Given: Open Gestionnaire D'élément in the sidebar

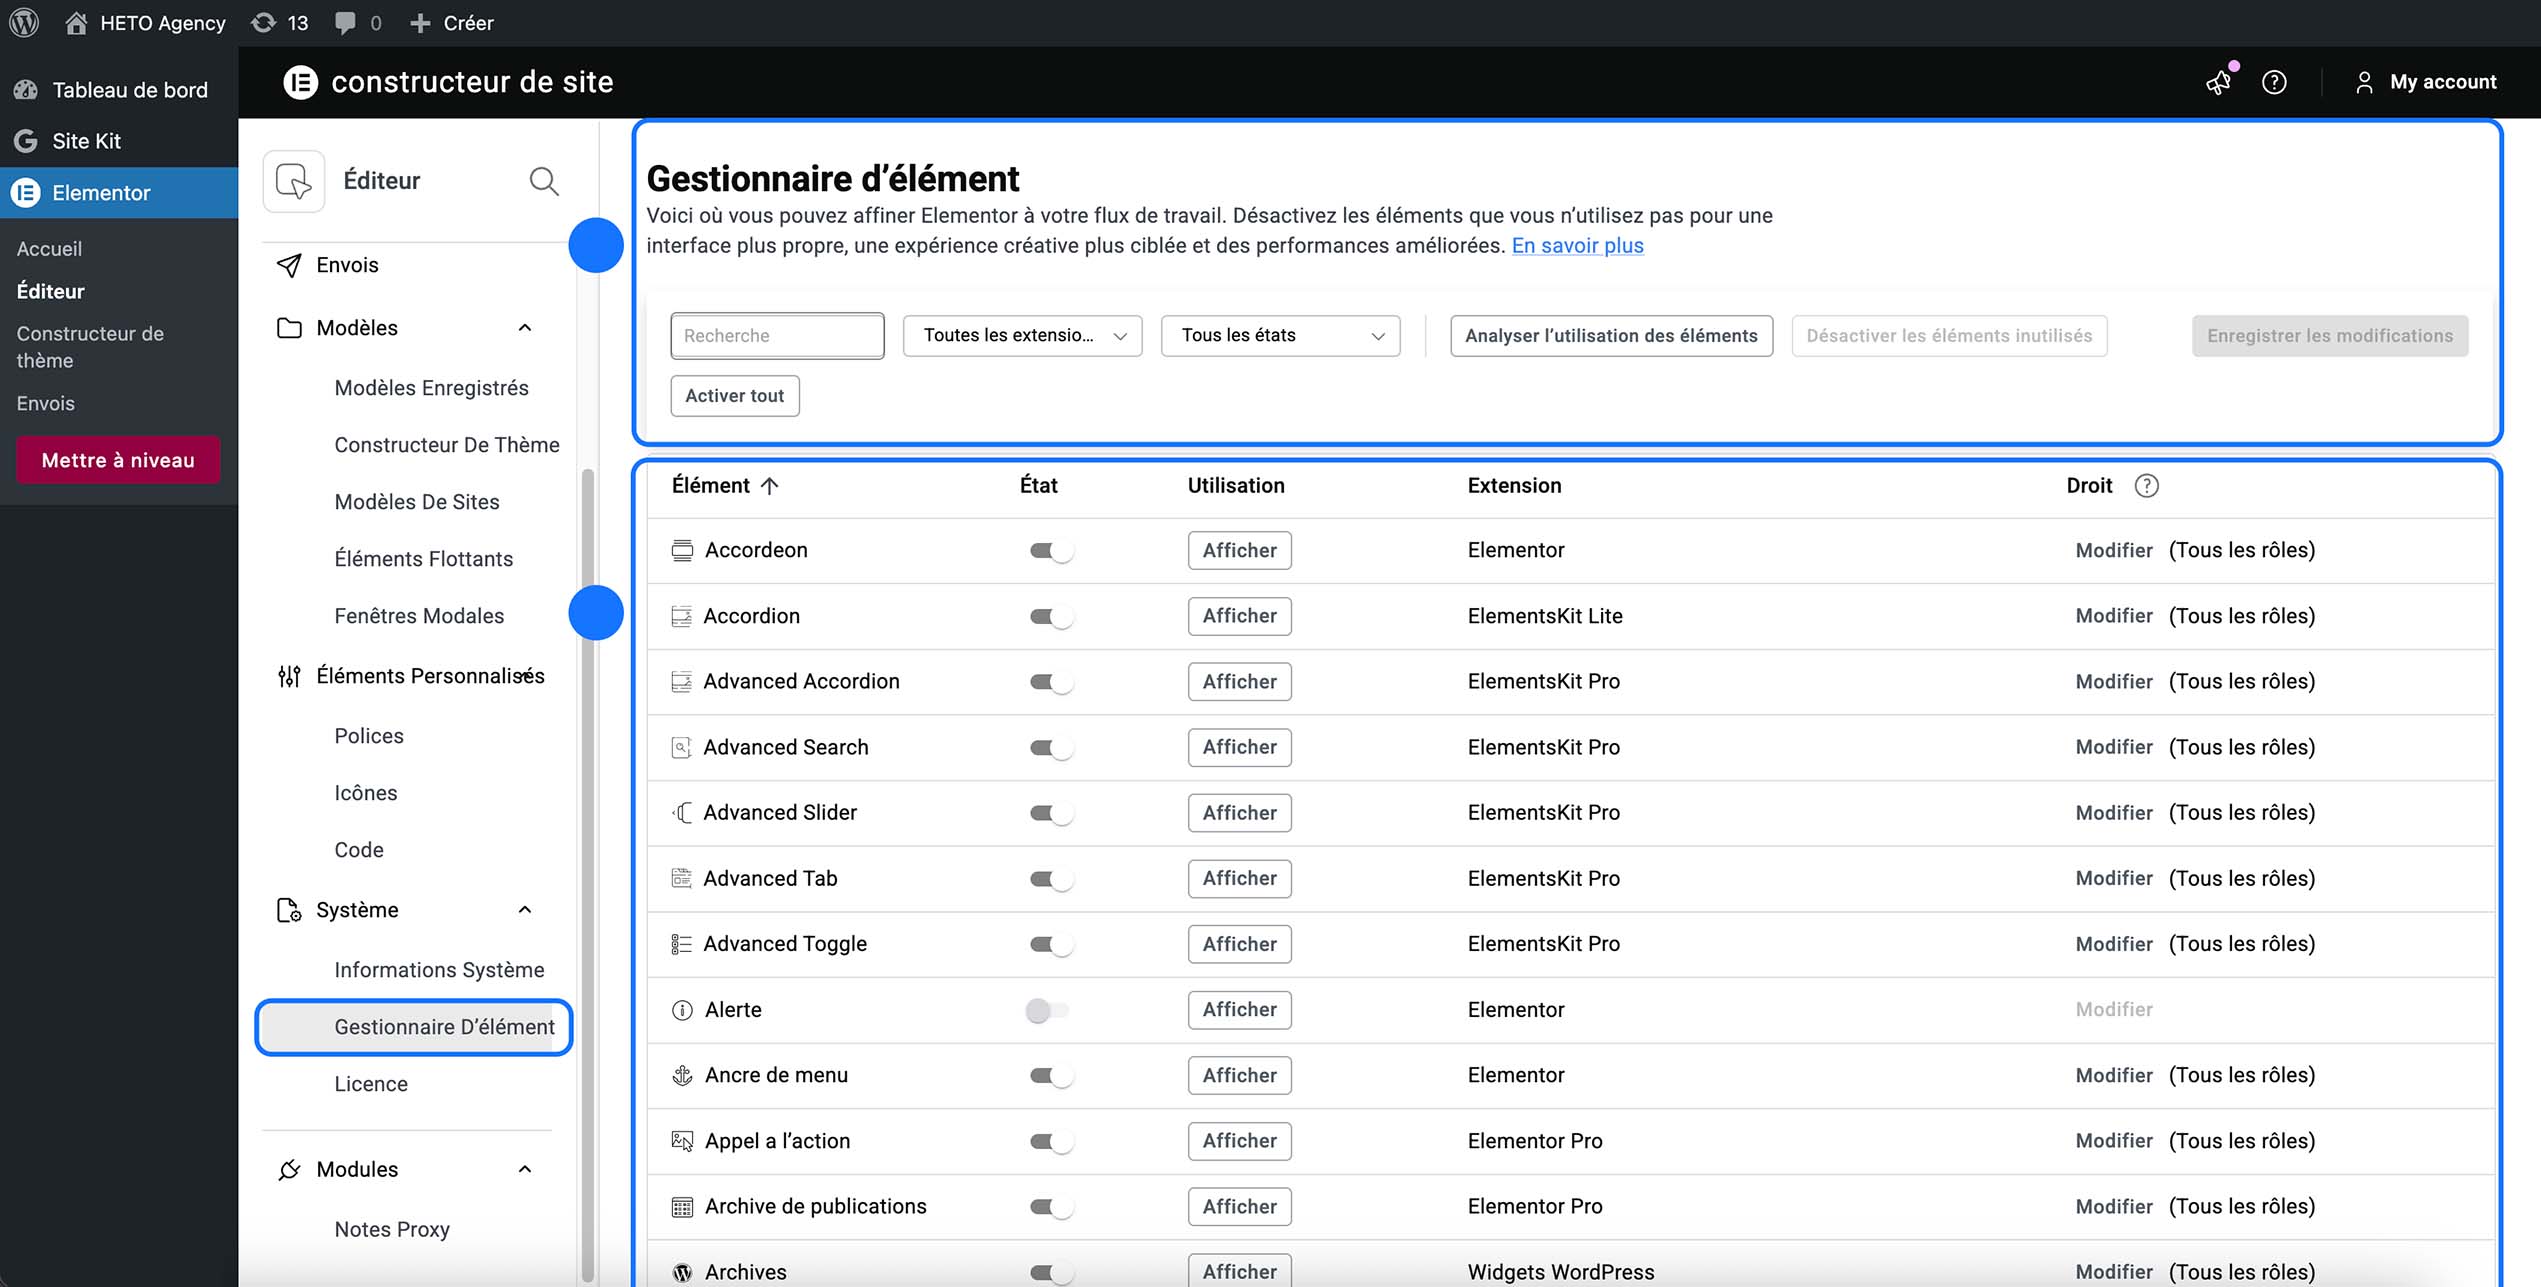Looking at the screenshot, I should pos(444,1027).
